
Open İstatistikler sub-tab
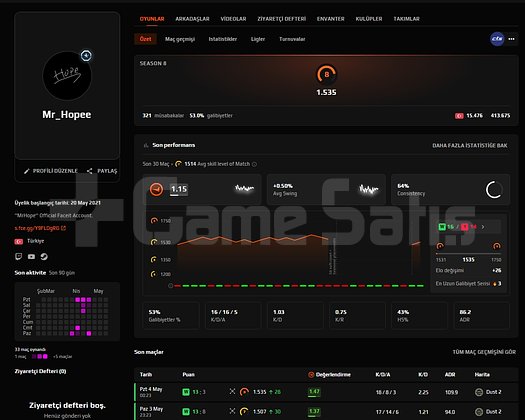tap(223, 39)
